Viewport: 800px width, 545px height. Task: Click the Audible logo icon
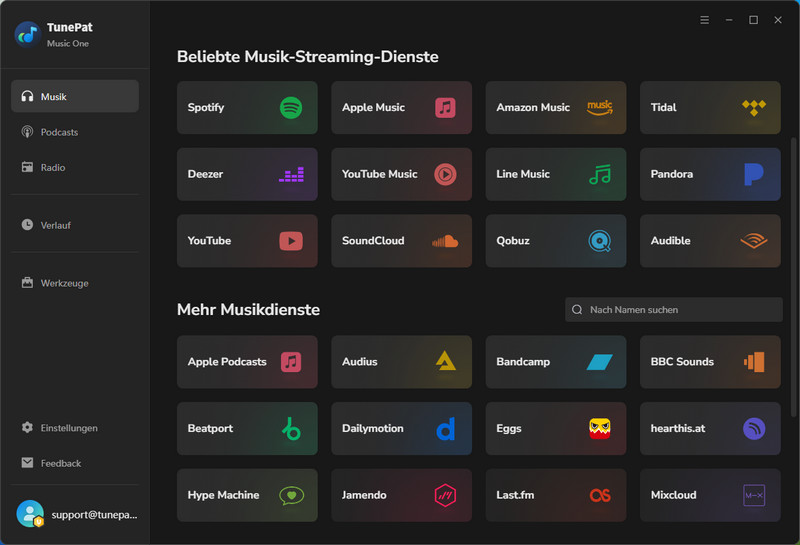click(x=754, y=241)
